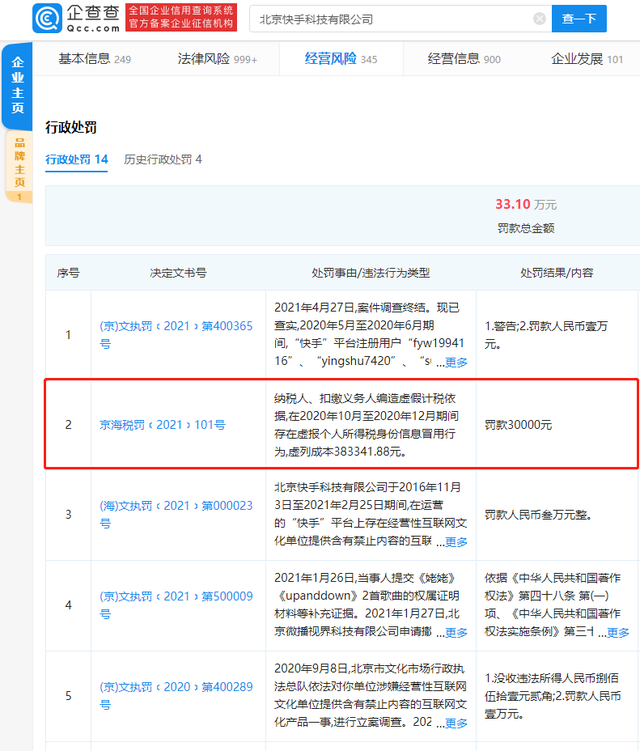The height and width of the screenshot is (751, 640).
Task: Open document (京)文执罚〔2021〕第500009号
Action: pos(176,605)
